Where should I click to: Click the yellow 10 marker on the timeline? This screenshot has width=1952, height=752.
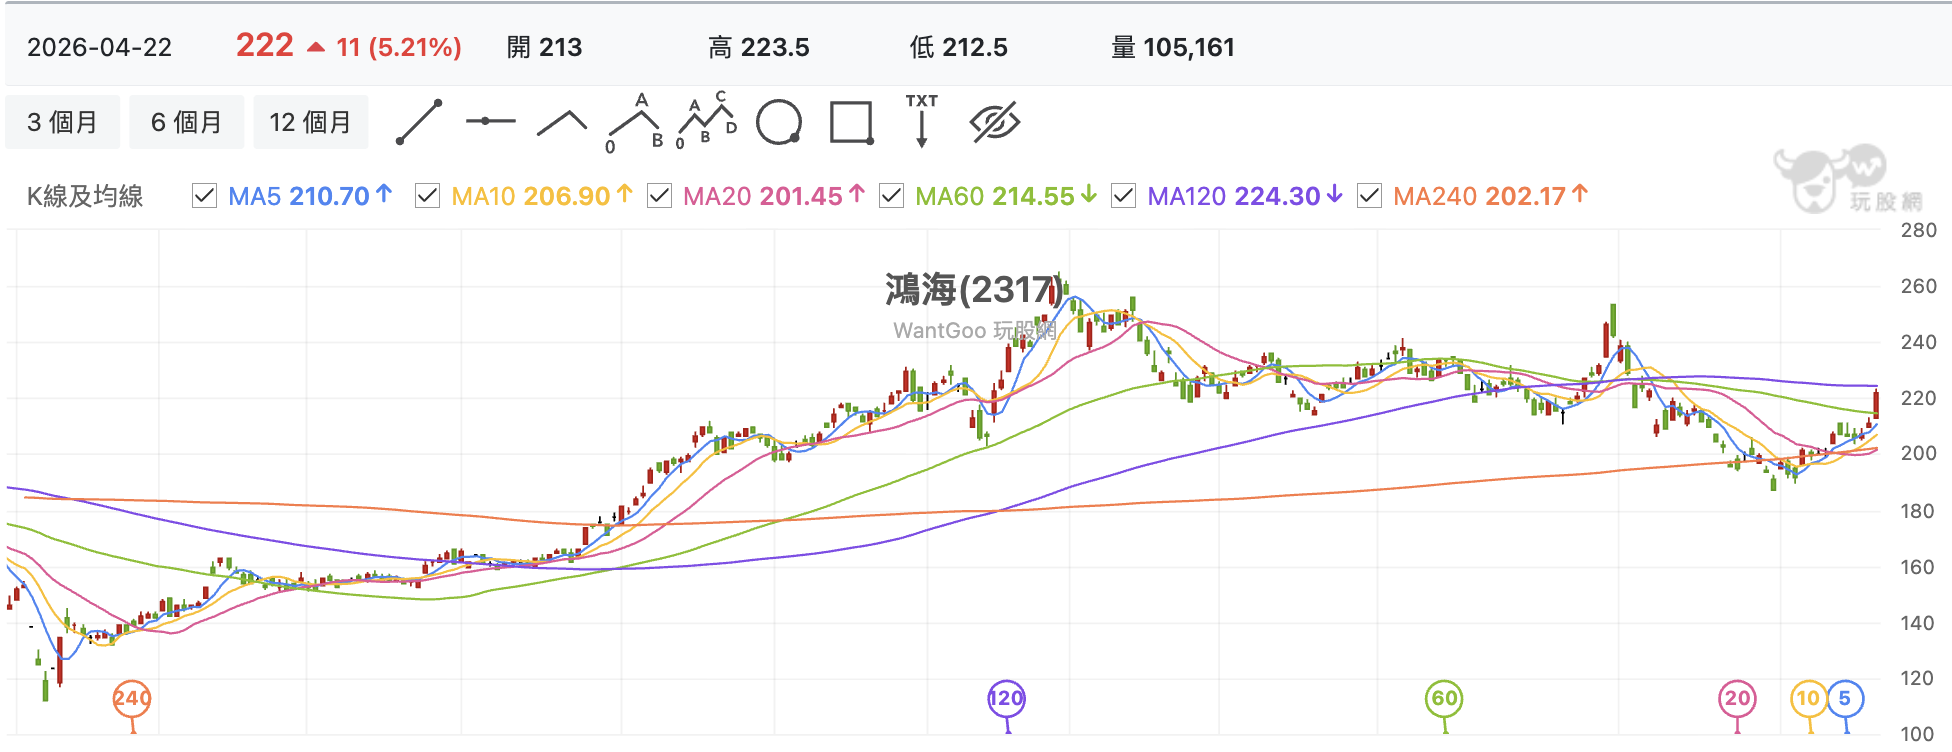tap(1808, 699)
